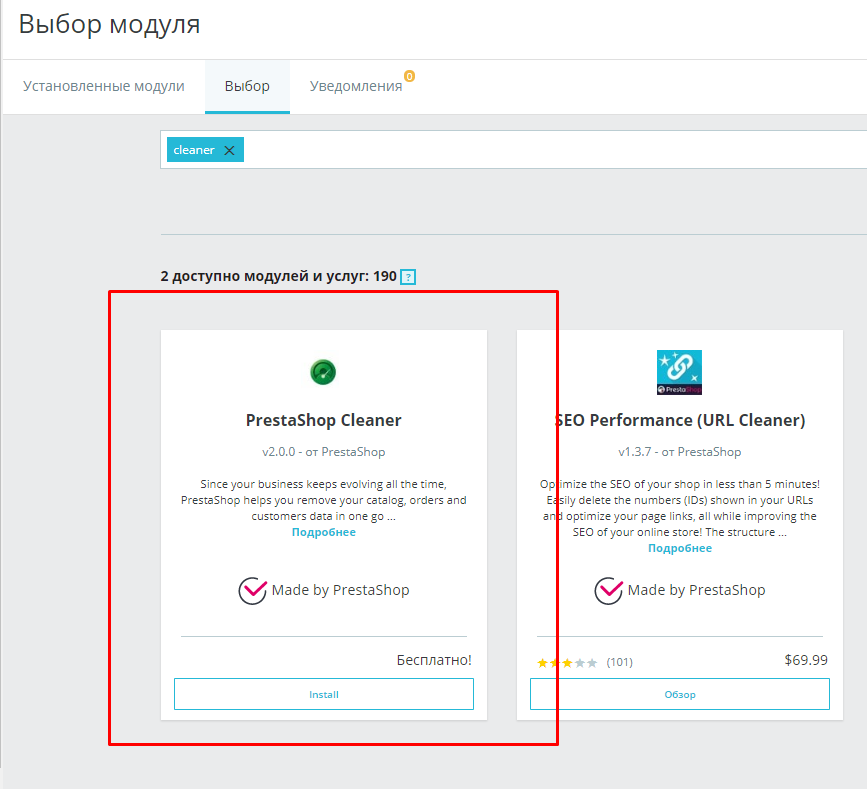Click the v2.0.0 - от PrestaShop version text
Screen dimensions: 867x789
click(x=323, y=452)
